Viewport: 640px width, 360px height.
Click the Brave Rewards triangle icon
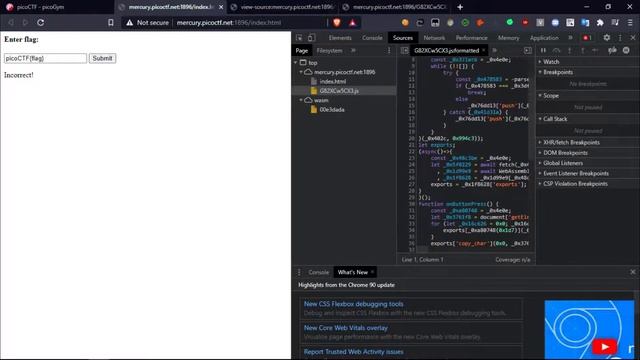tap(352, 22)
